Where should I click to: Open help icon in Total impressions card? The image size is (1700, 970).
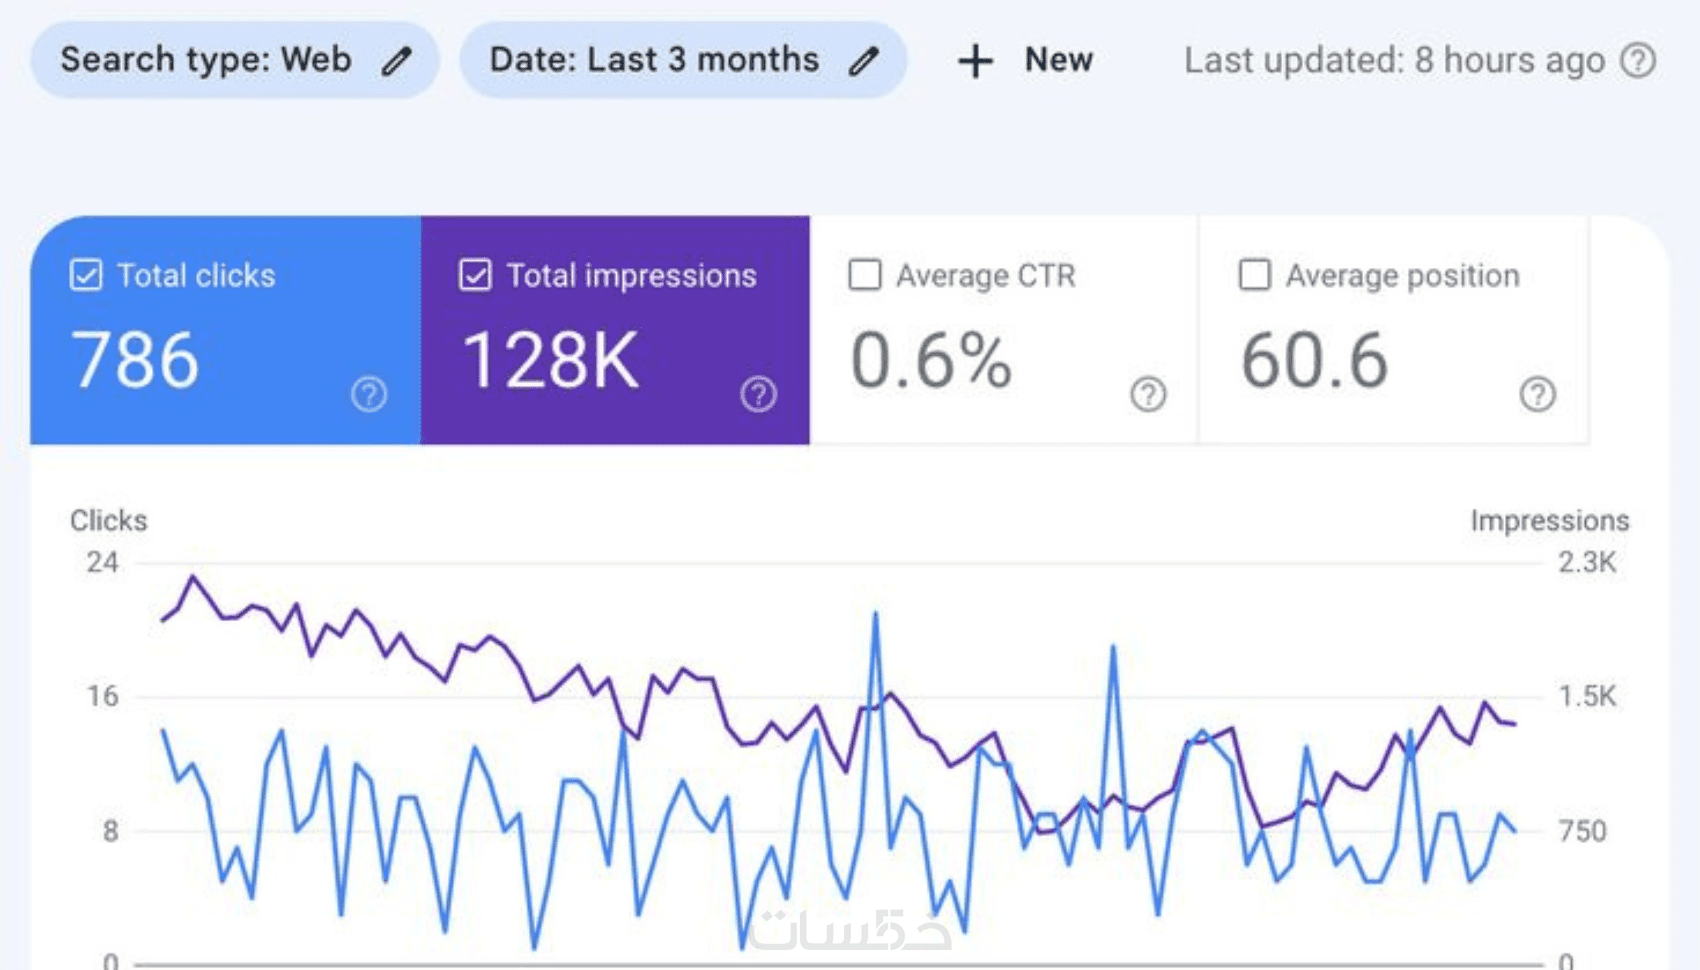click(x=759, y=394)
